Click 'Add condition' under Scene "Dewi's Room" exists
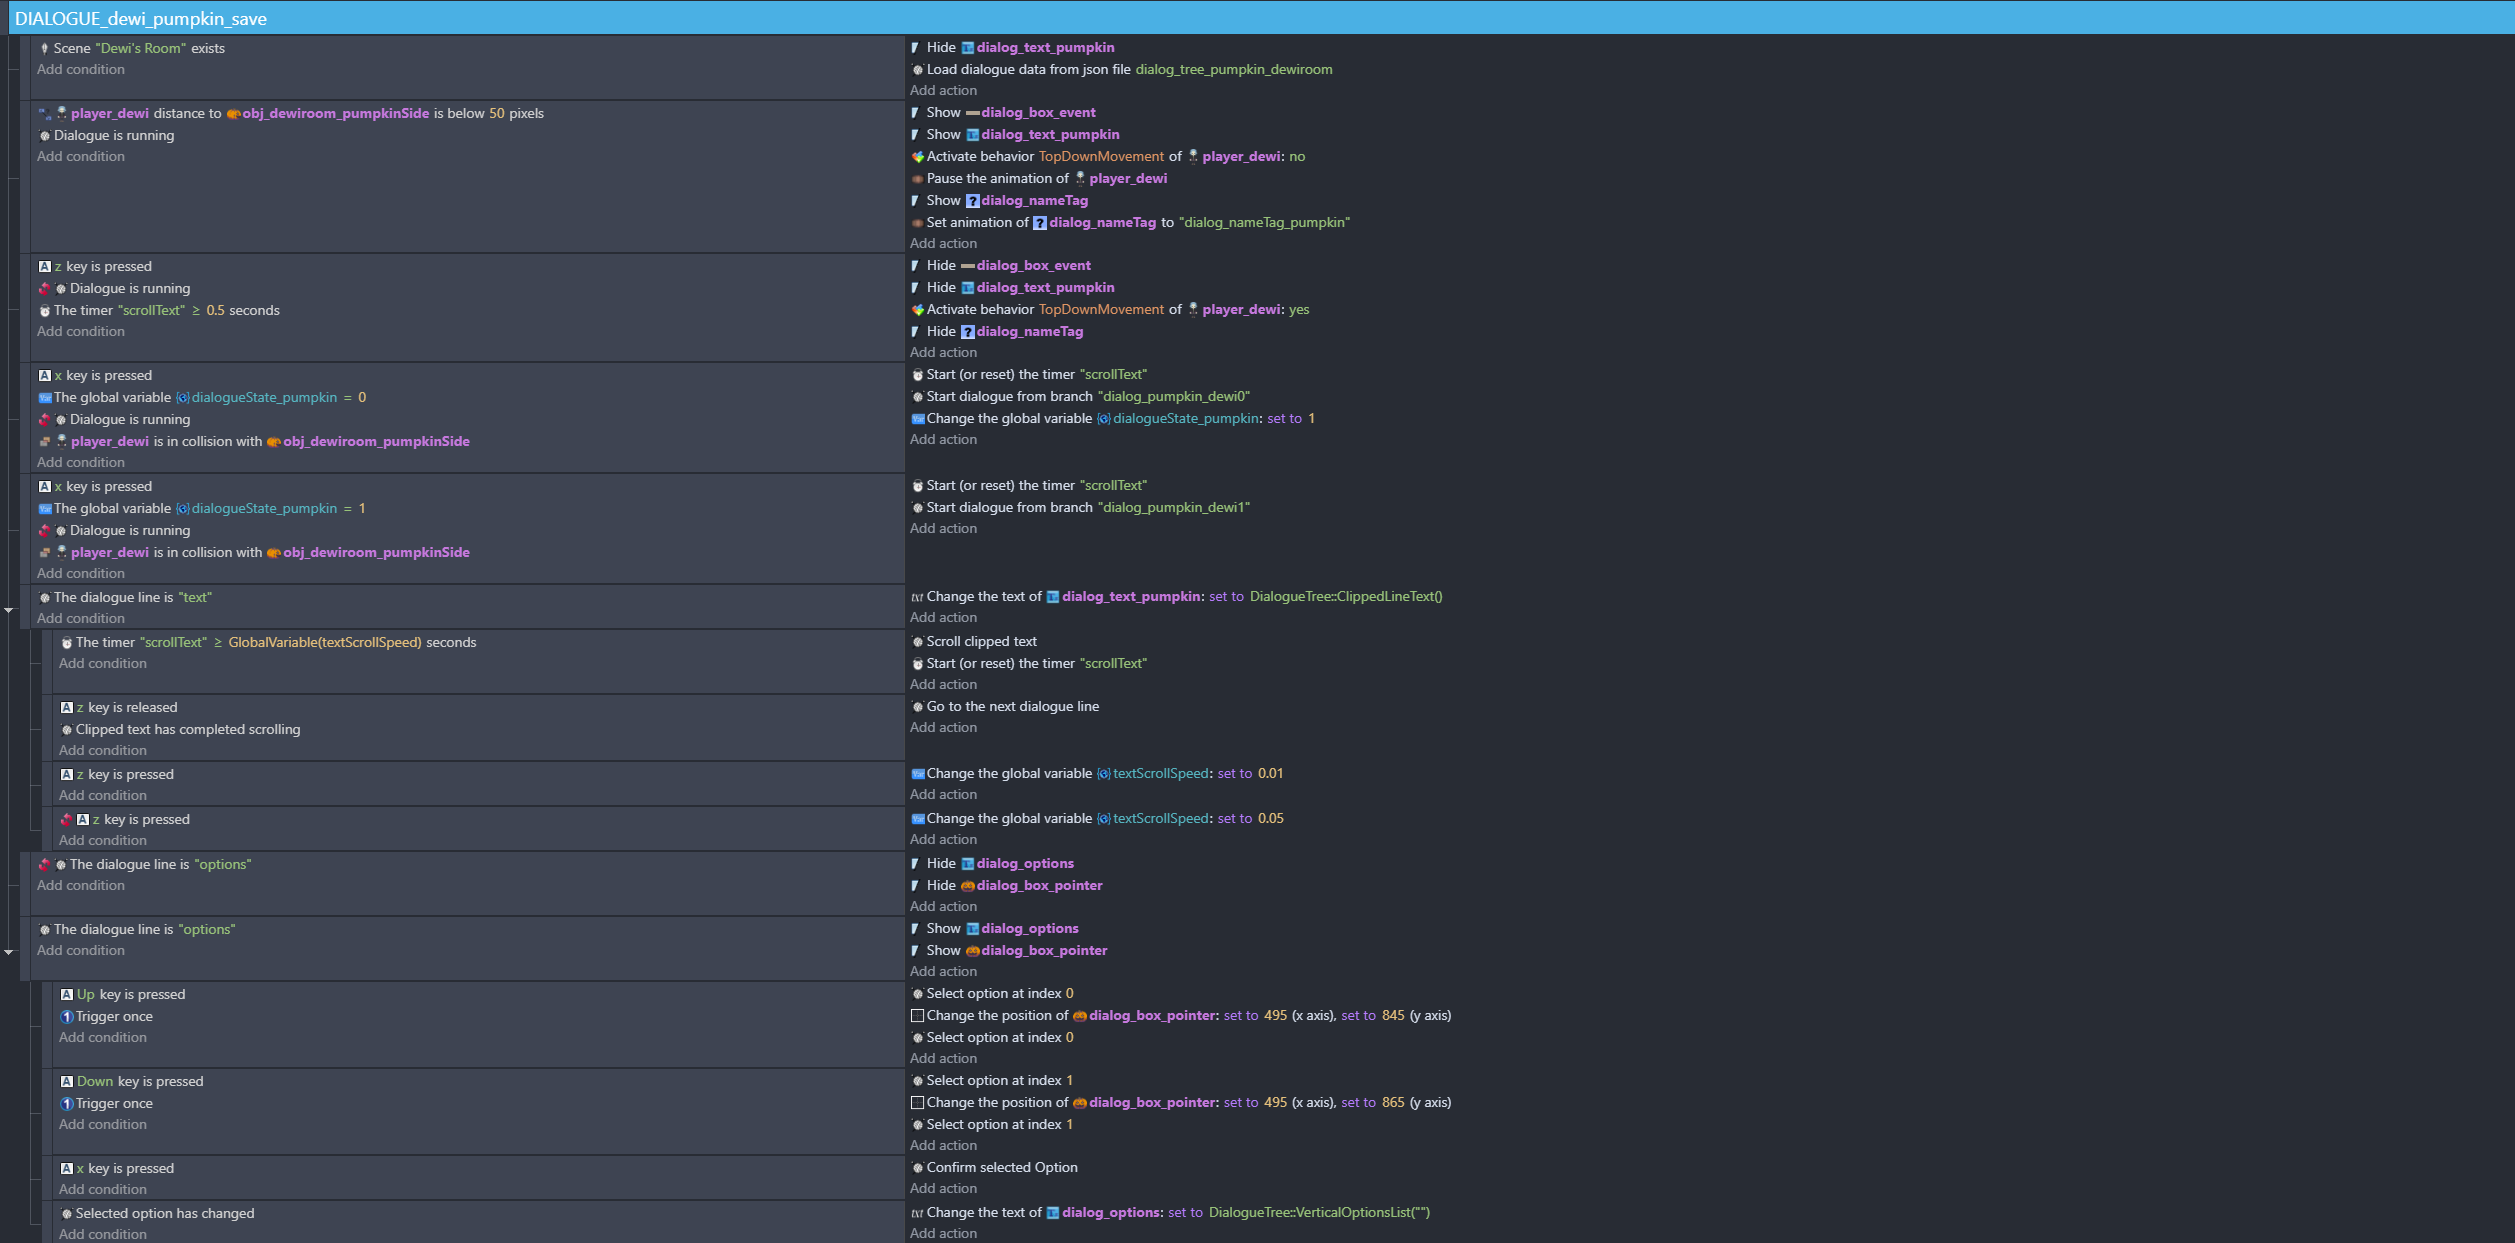 click(81, 70)
